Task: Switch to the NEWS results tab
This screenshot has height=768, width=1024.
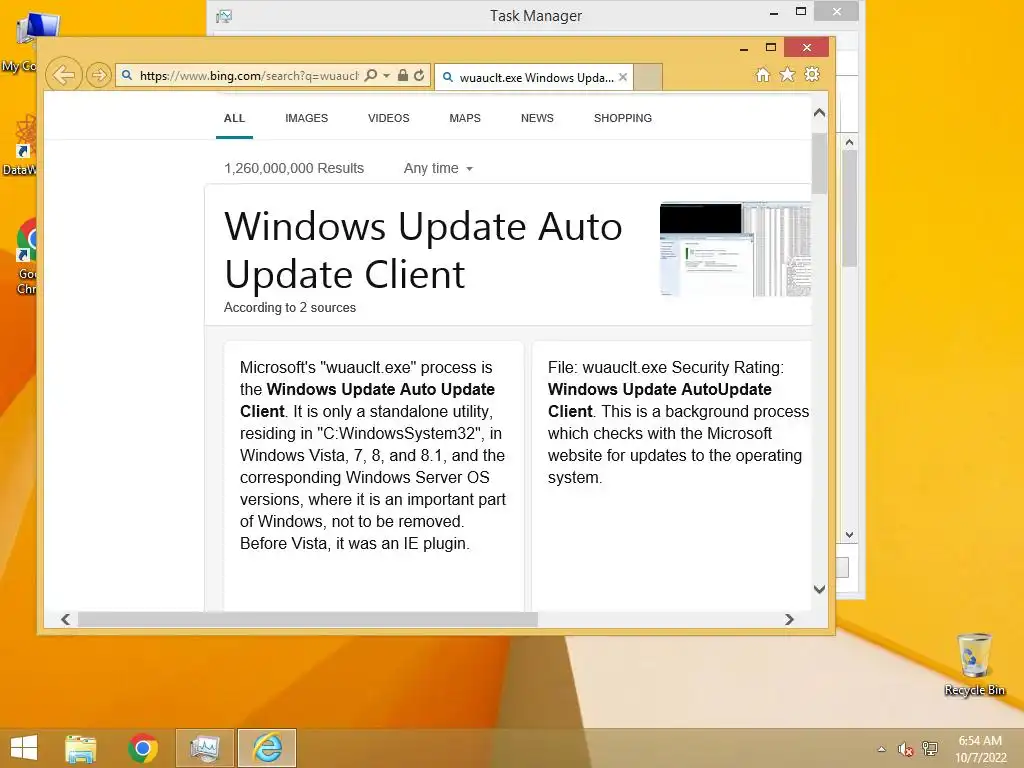Action: tap(537, 118)
